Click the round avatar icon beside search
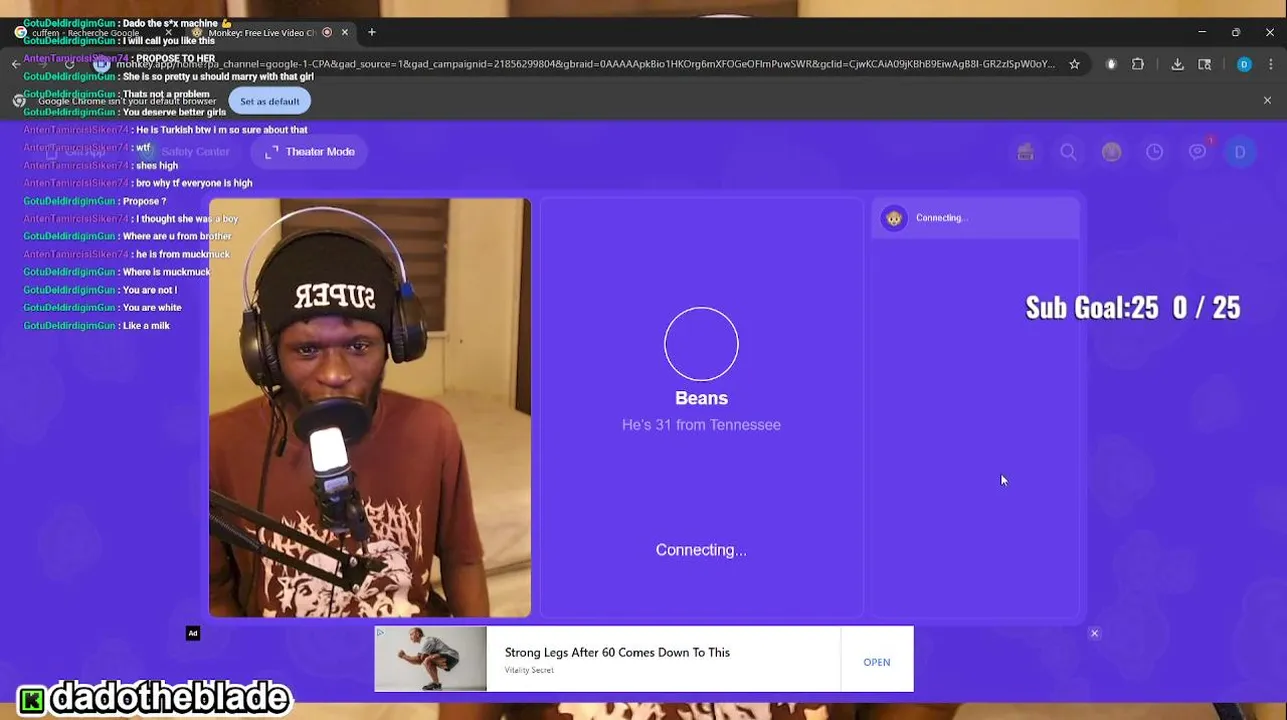This screenshot has width=1287, height=720. 1111,152
